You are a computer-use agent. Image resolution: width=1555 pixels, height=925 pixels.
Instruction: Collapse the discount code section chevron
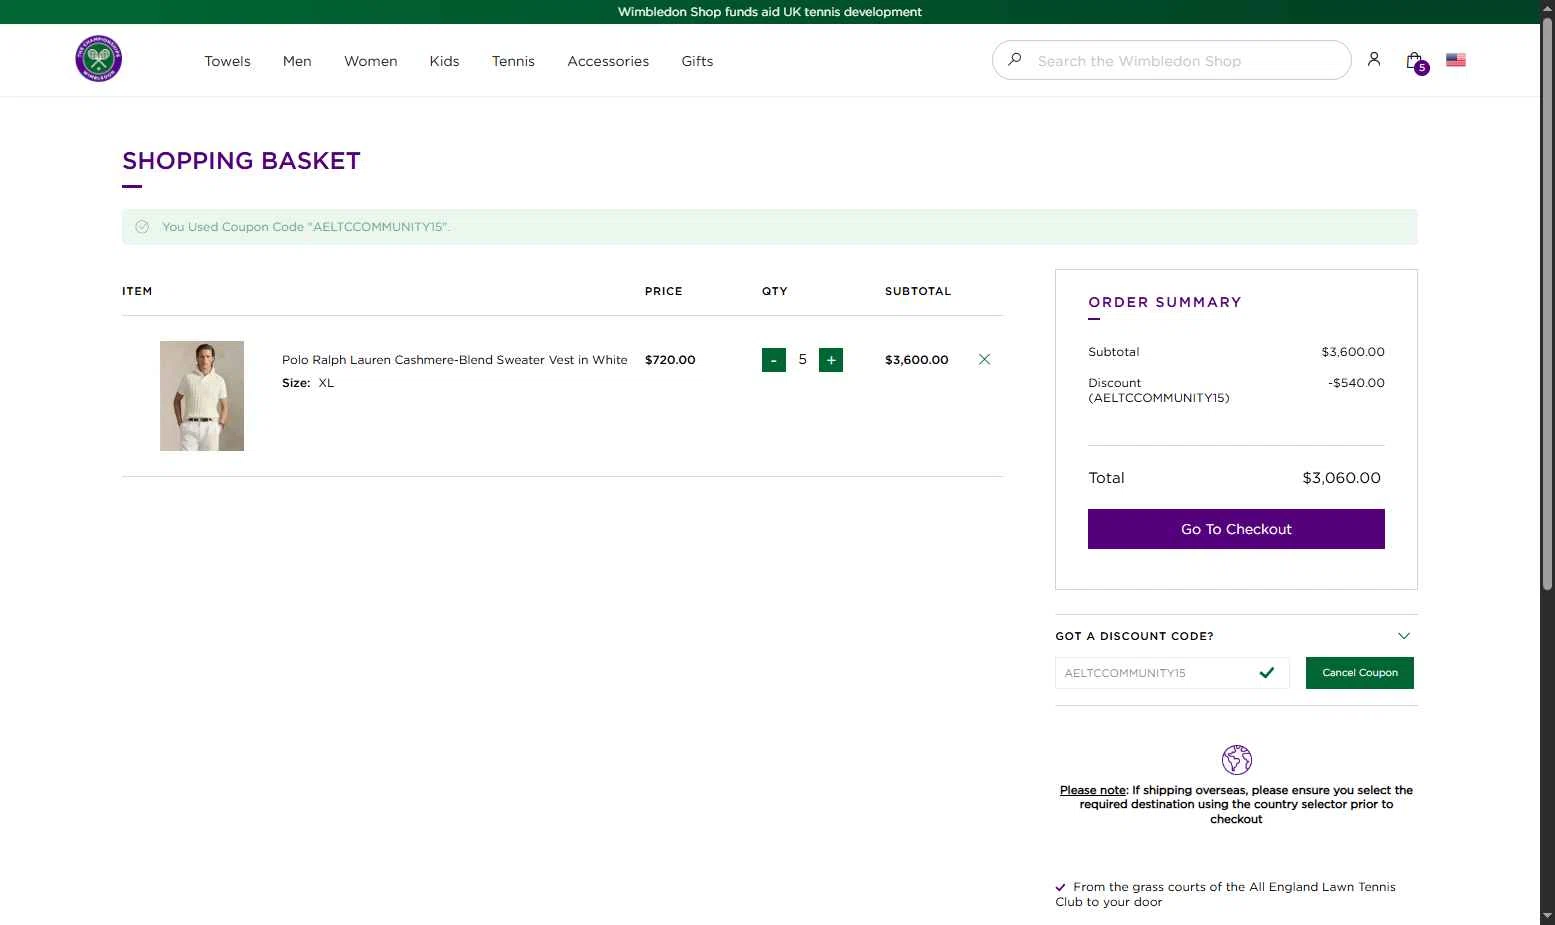(1404, 636)
